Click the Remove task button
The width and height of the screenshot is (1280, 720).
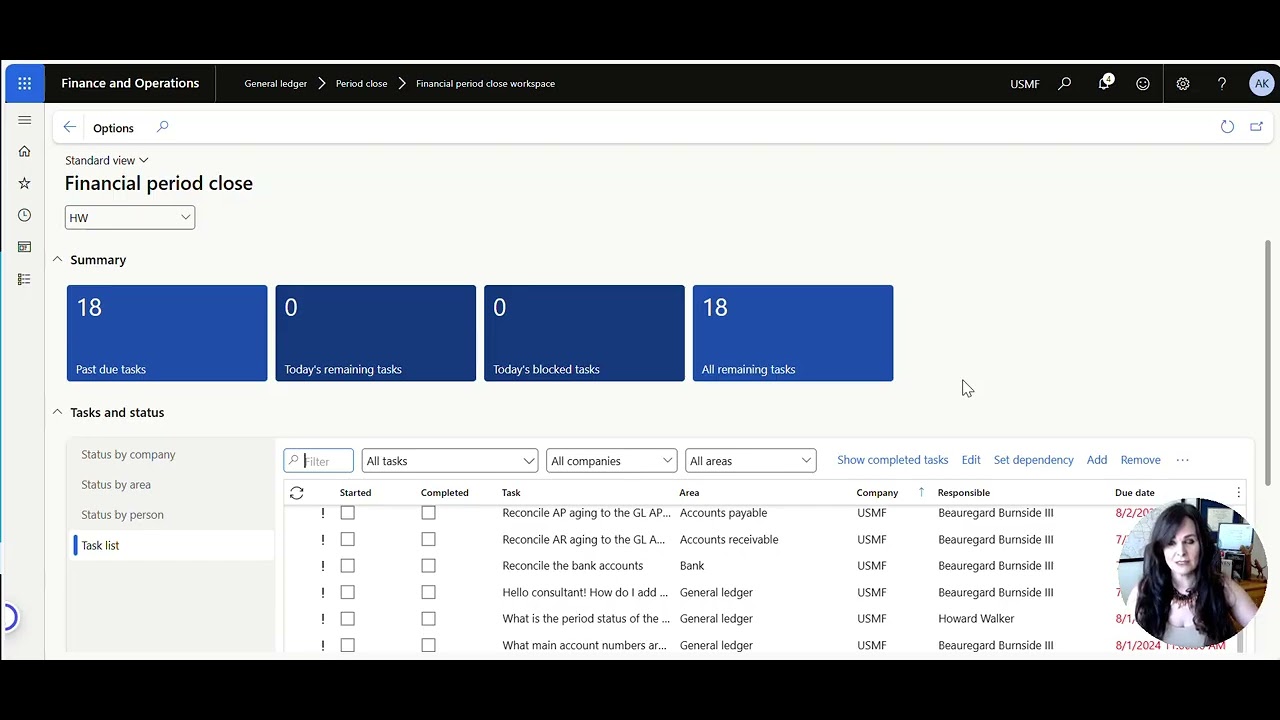click(1140, 460)
